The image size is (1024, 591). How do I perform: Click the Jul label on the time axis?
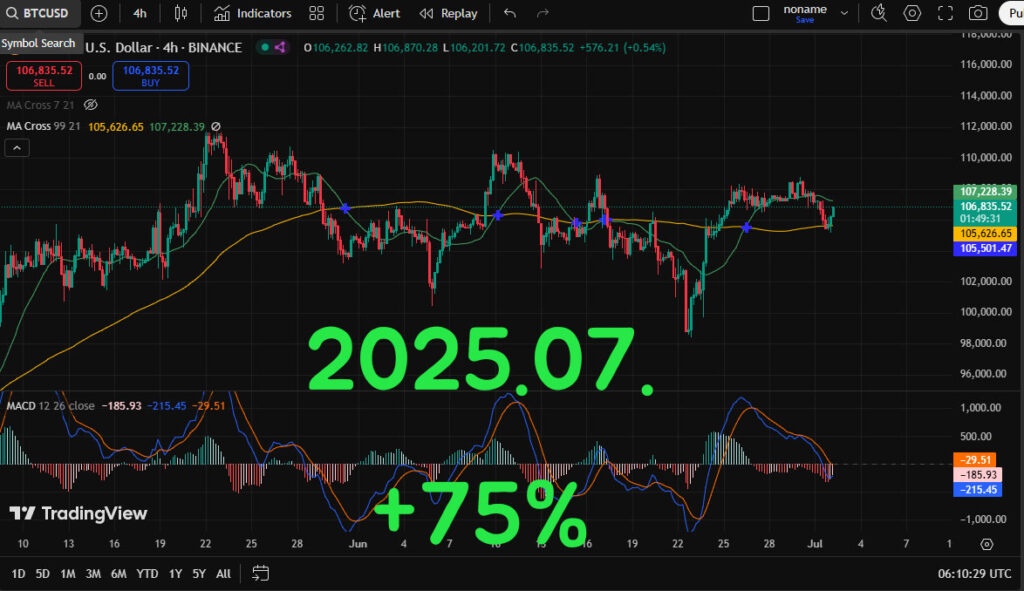tap(814, 543)
